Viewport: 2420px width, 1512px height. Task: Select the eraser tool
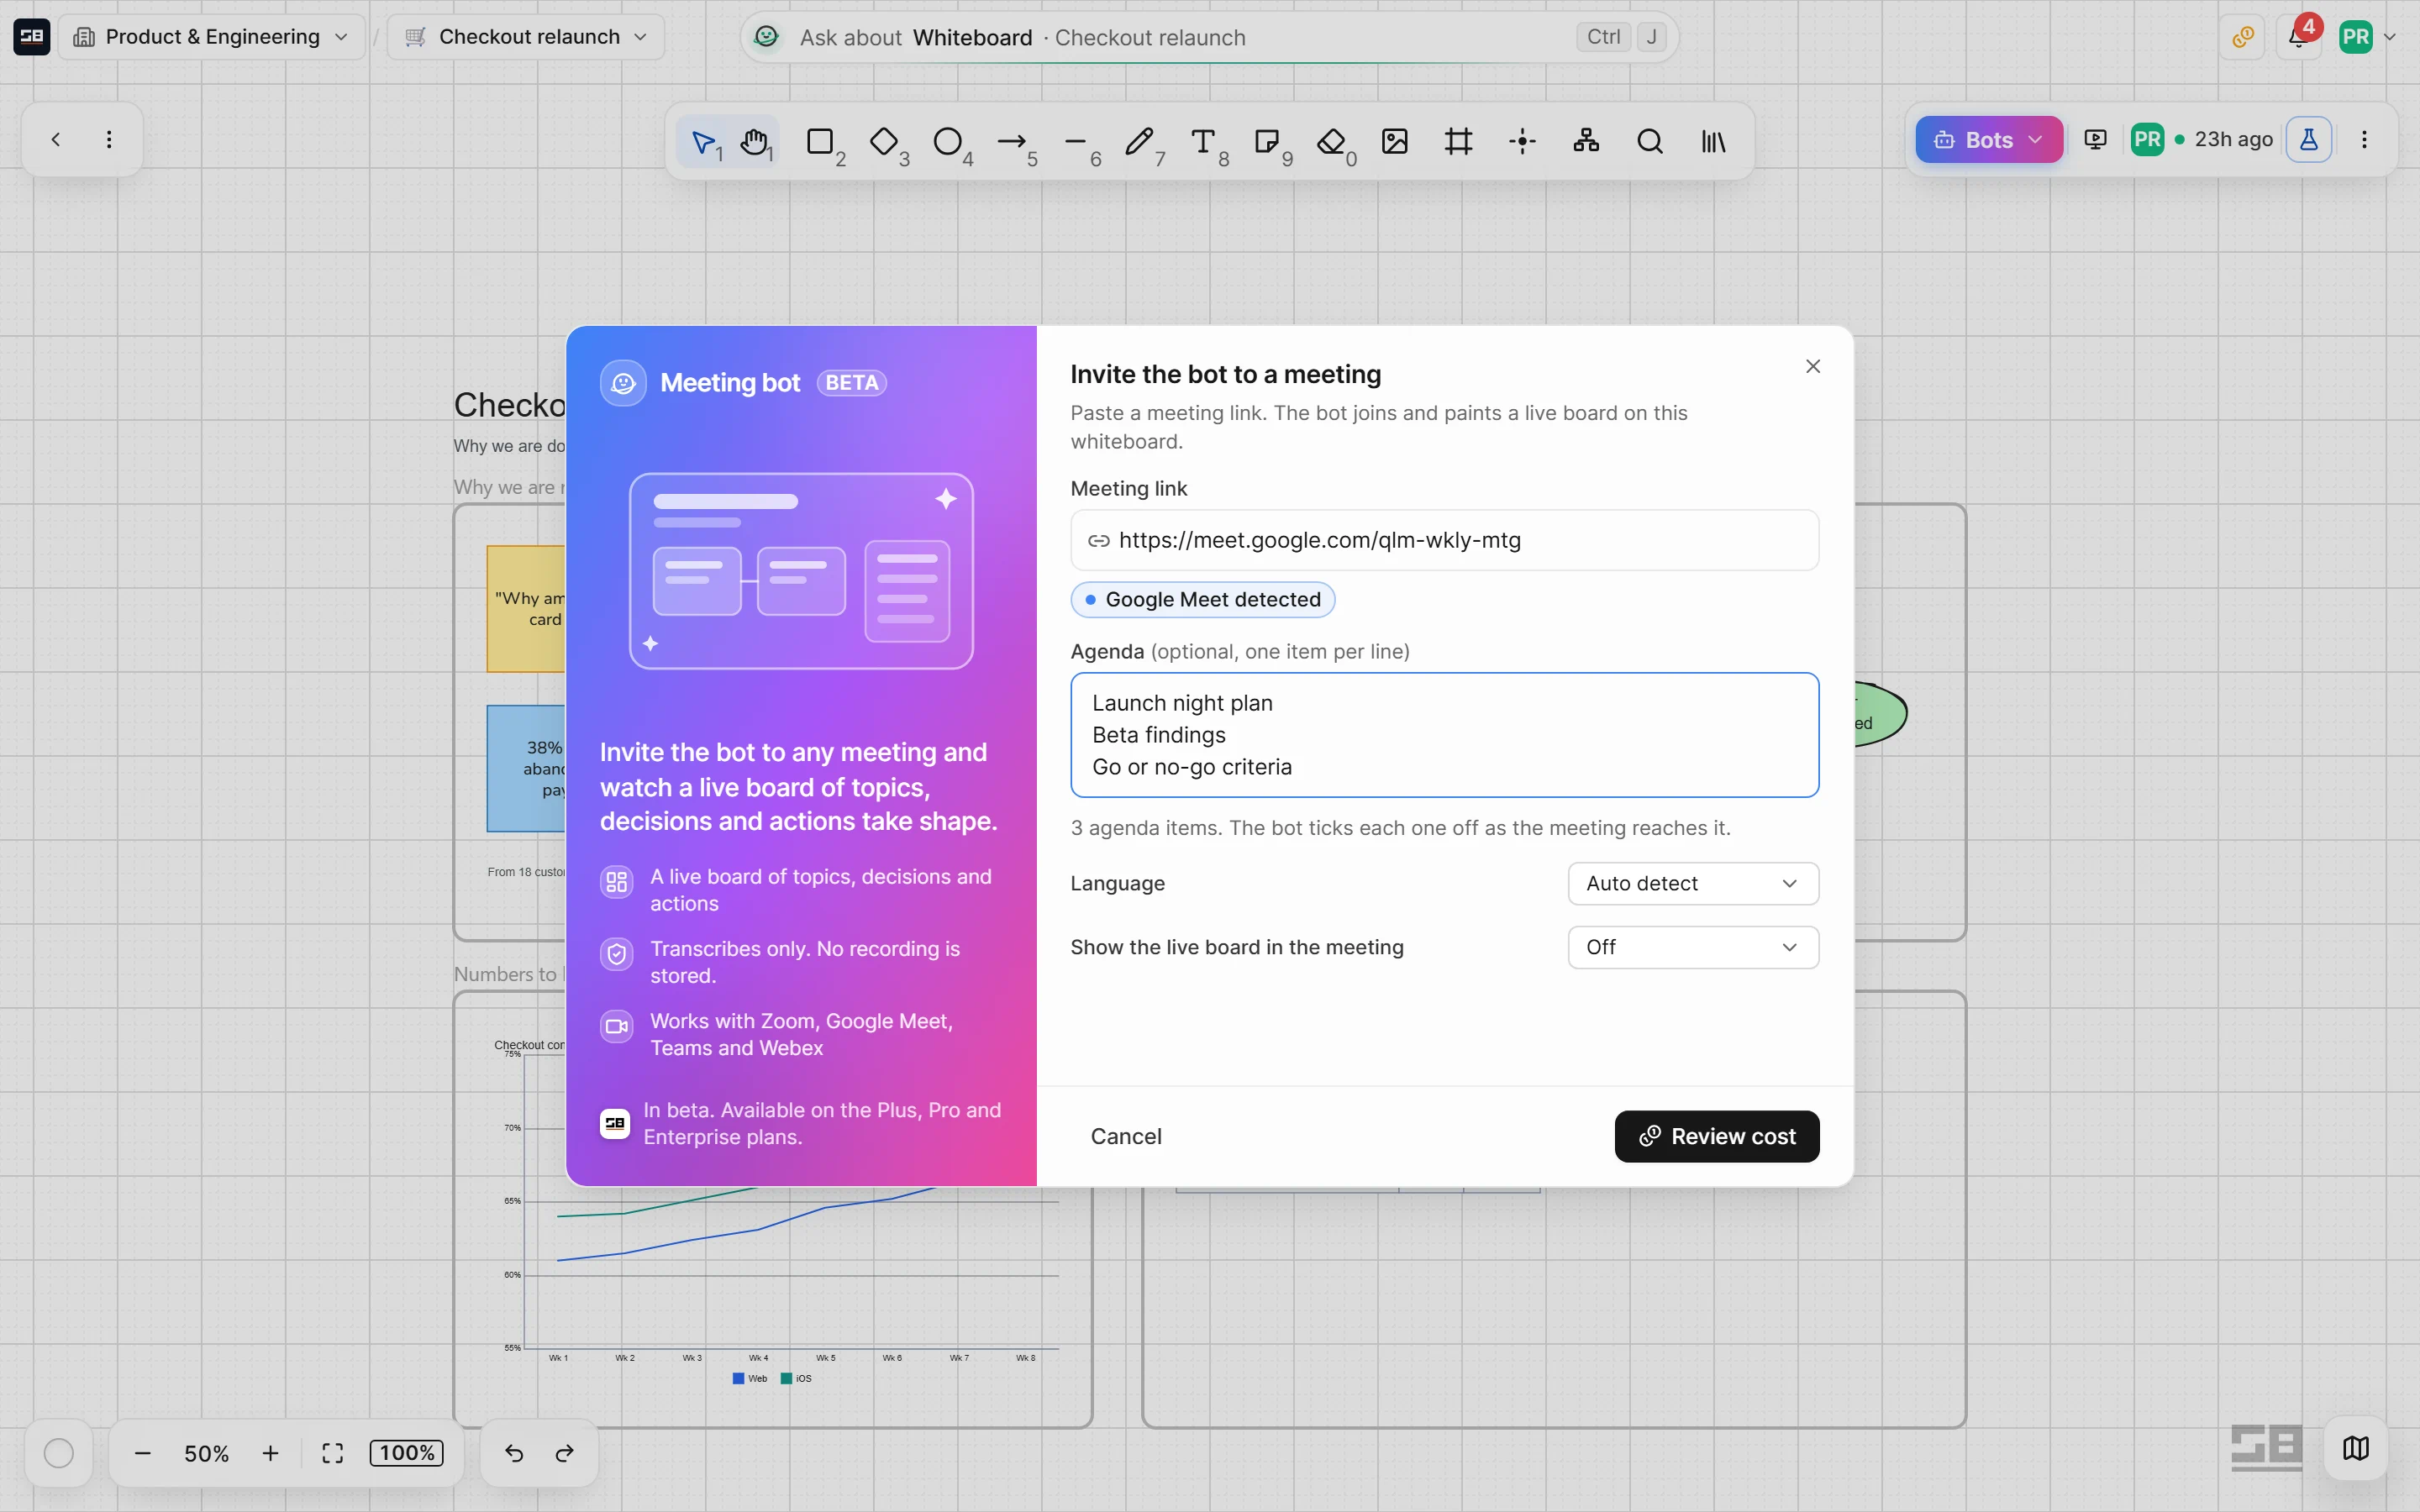pyautogui.click(x=1332, y=141)
